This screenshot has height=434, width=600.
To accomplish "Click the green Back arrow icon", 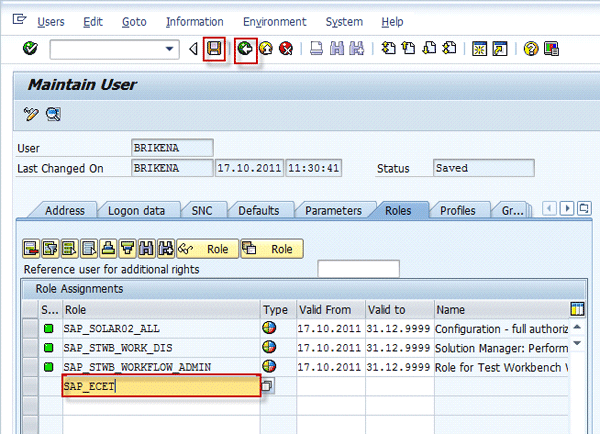I will (x=245, y=49).
